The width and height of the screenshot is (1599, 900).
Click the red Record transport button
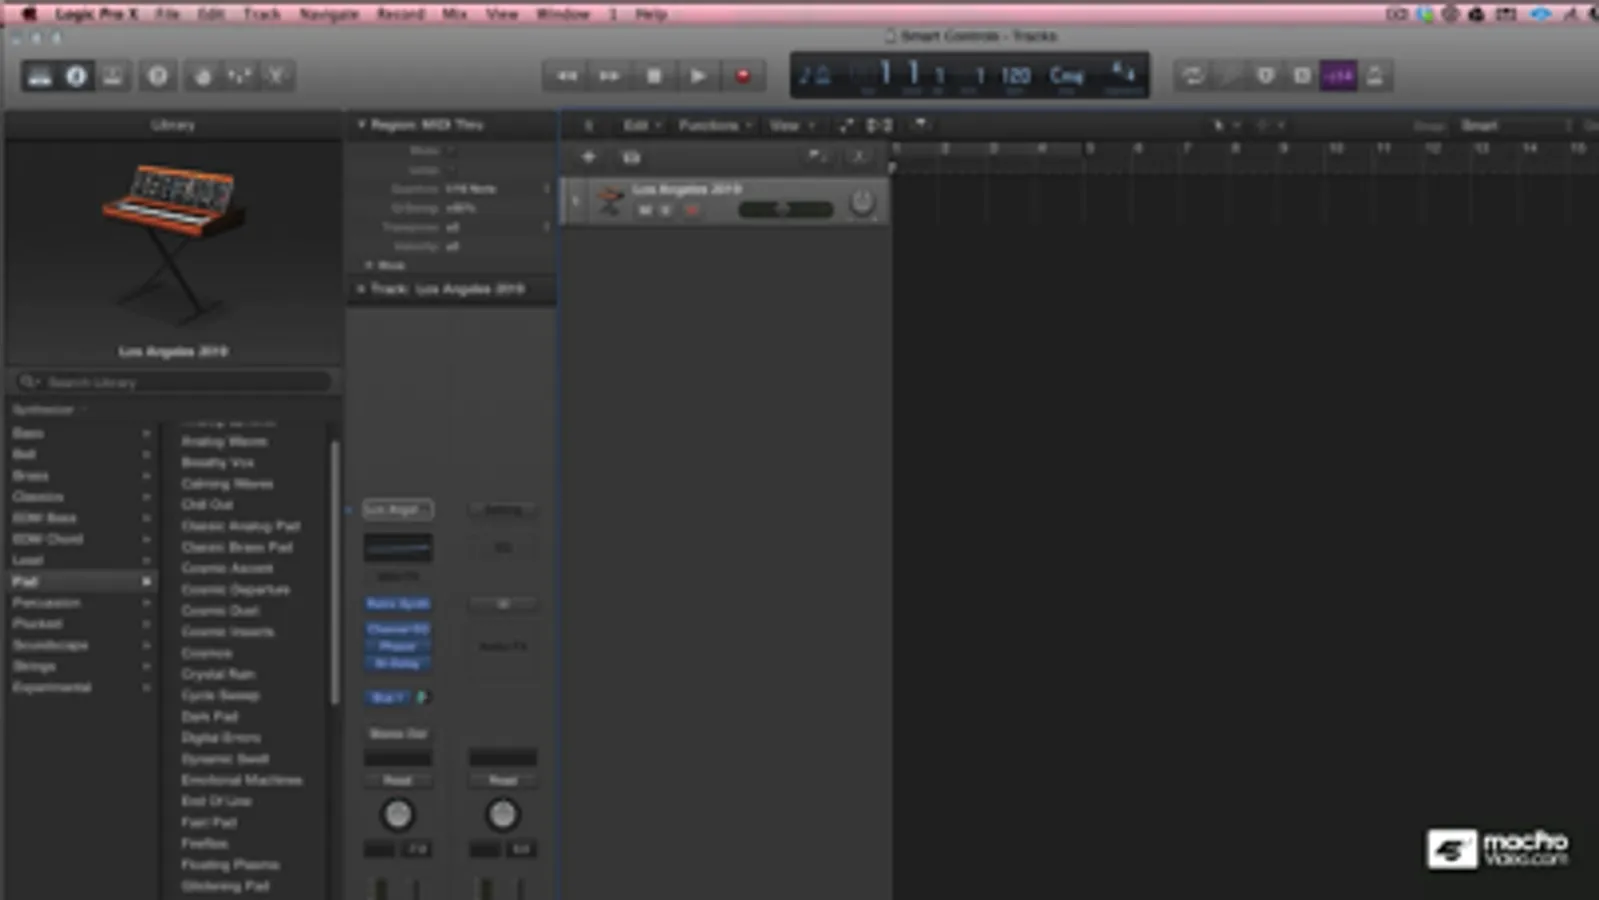pos(742,76)
